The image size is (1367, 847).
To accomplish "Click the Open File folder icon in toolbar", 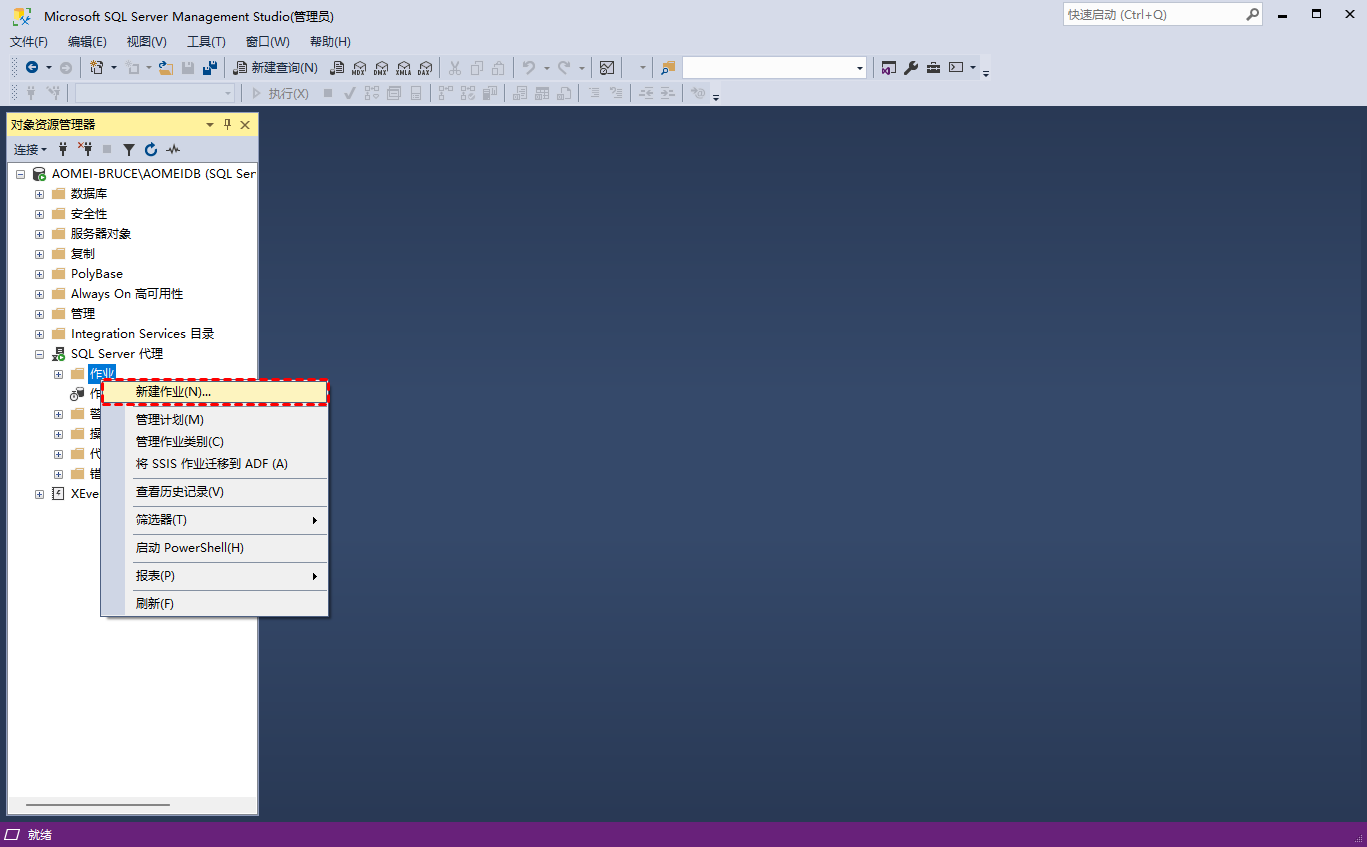I will [166, 68].
